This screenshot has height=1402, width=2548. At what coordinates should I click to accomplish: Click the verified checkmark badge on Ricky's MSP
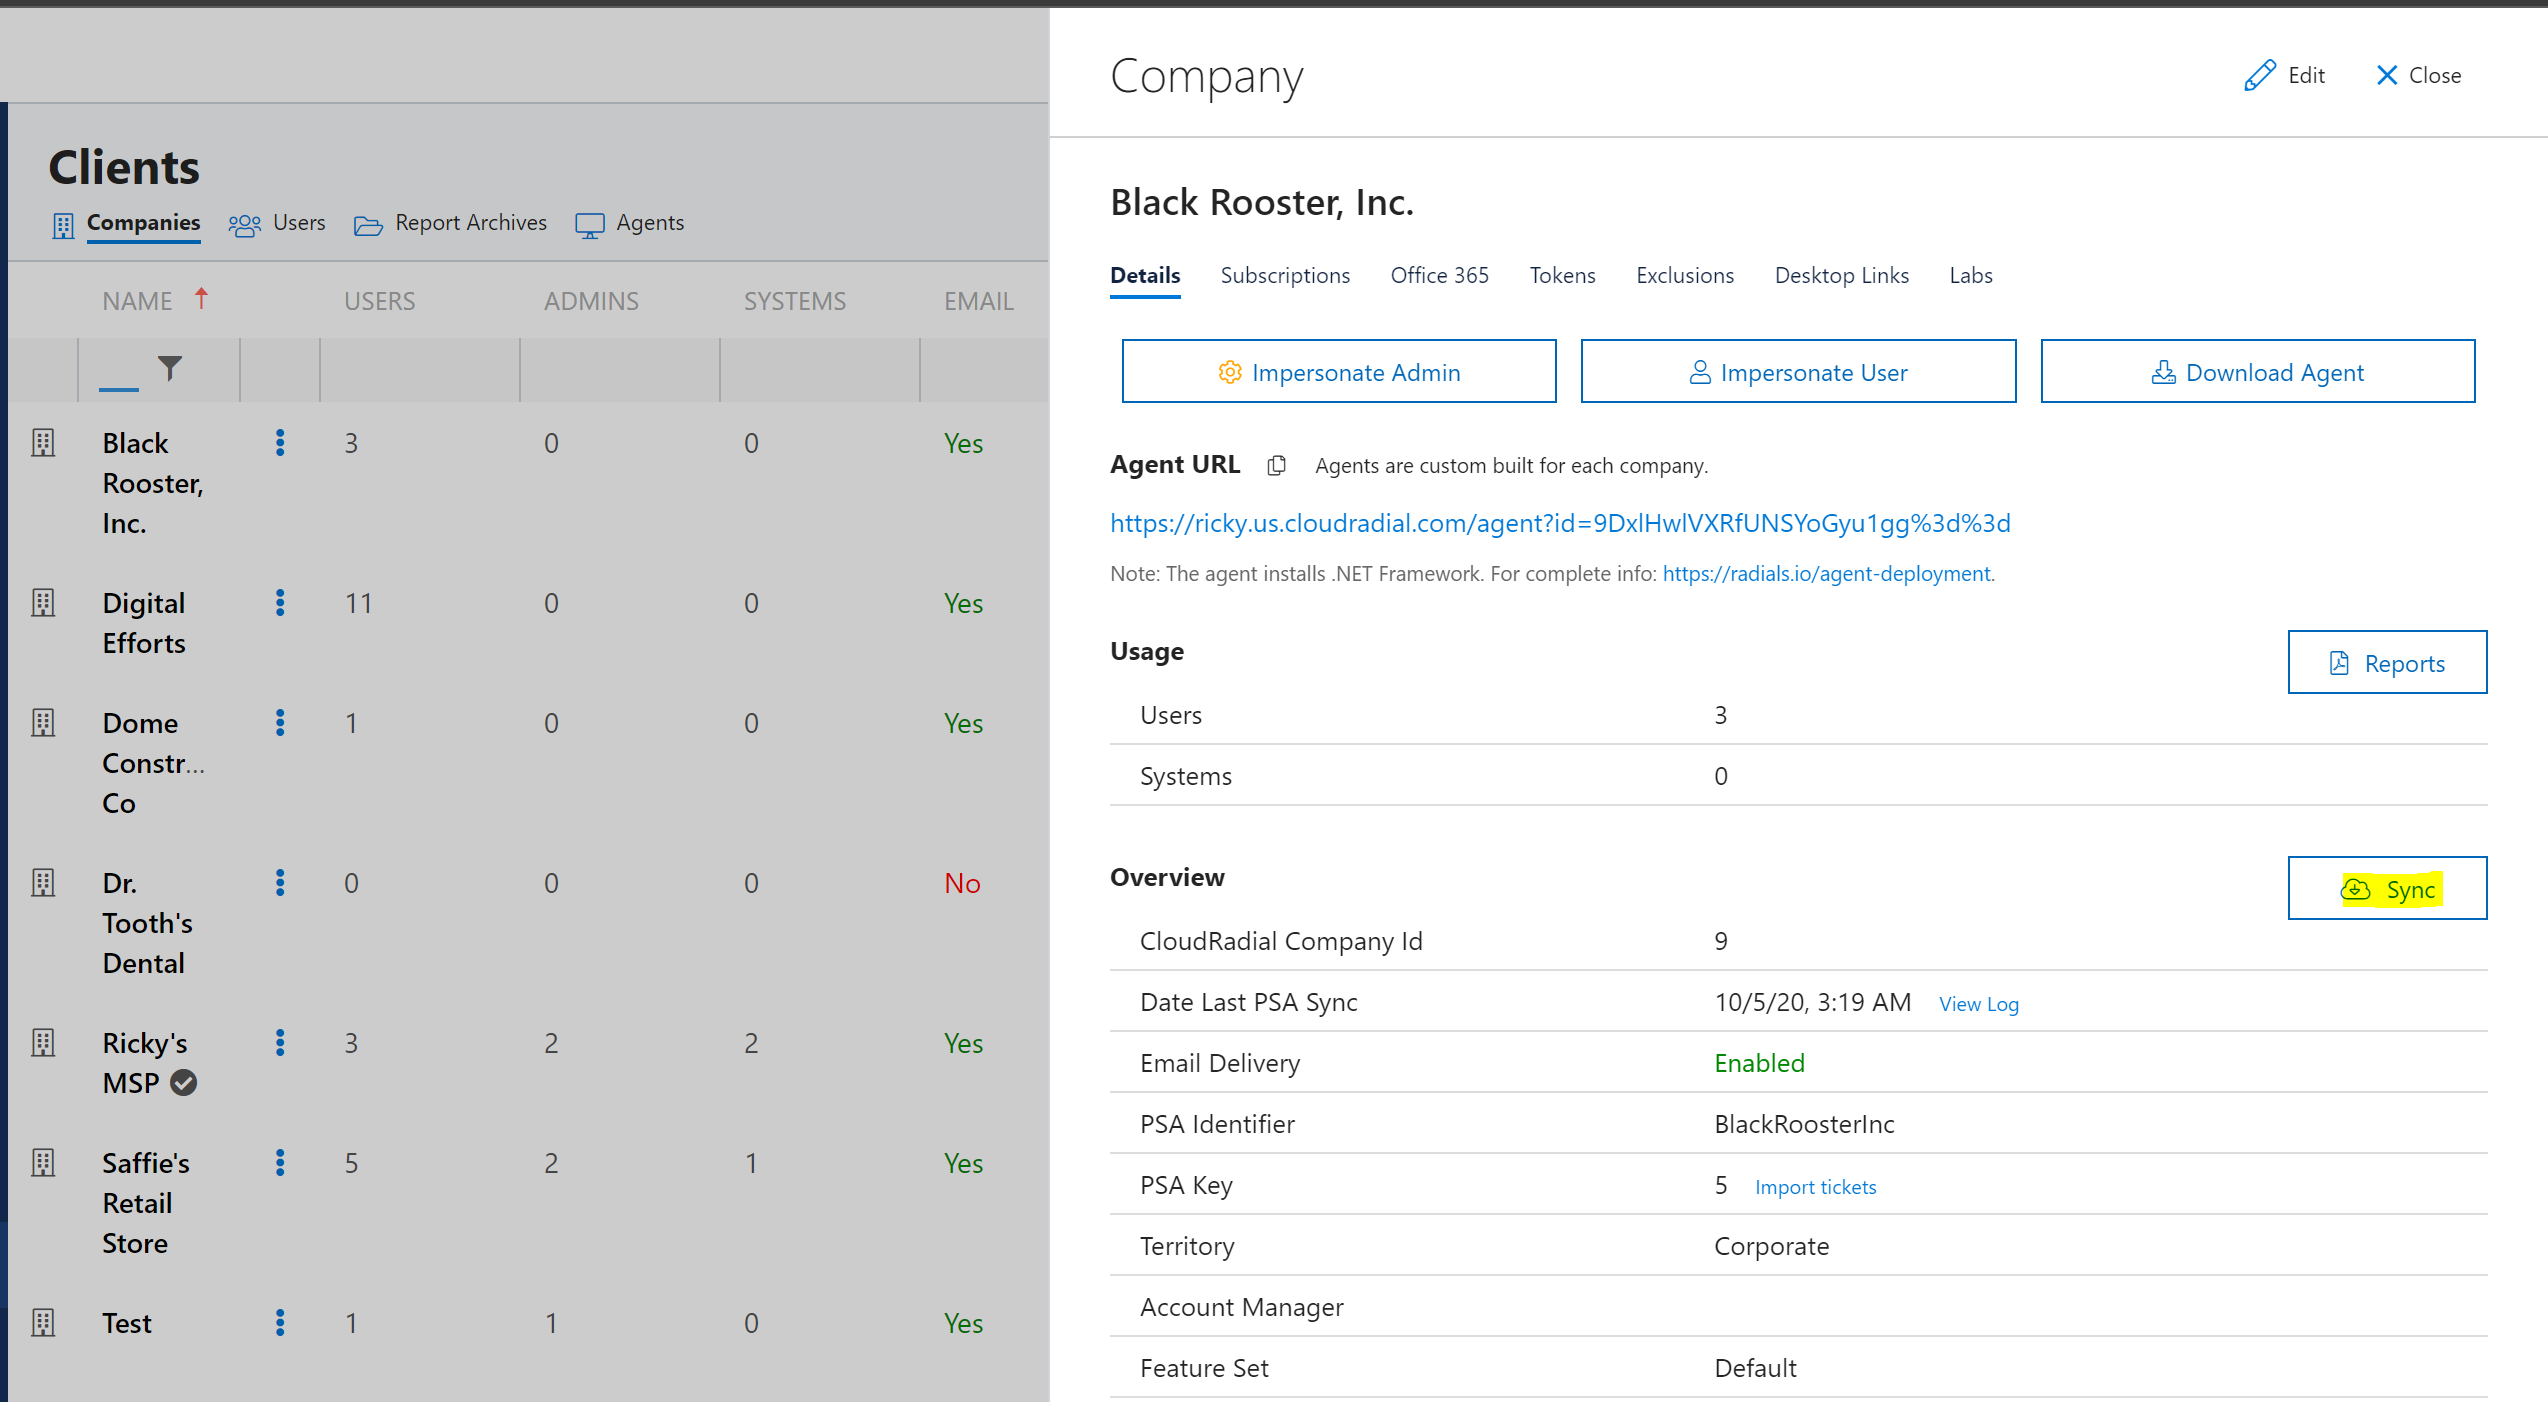click(x=184, y=1083)
